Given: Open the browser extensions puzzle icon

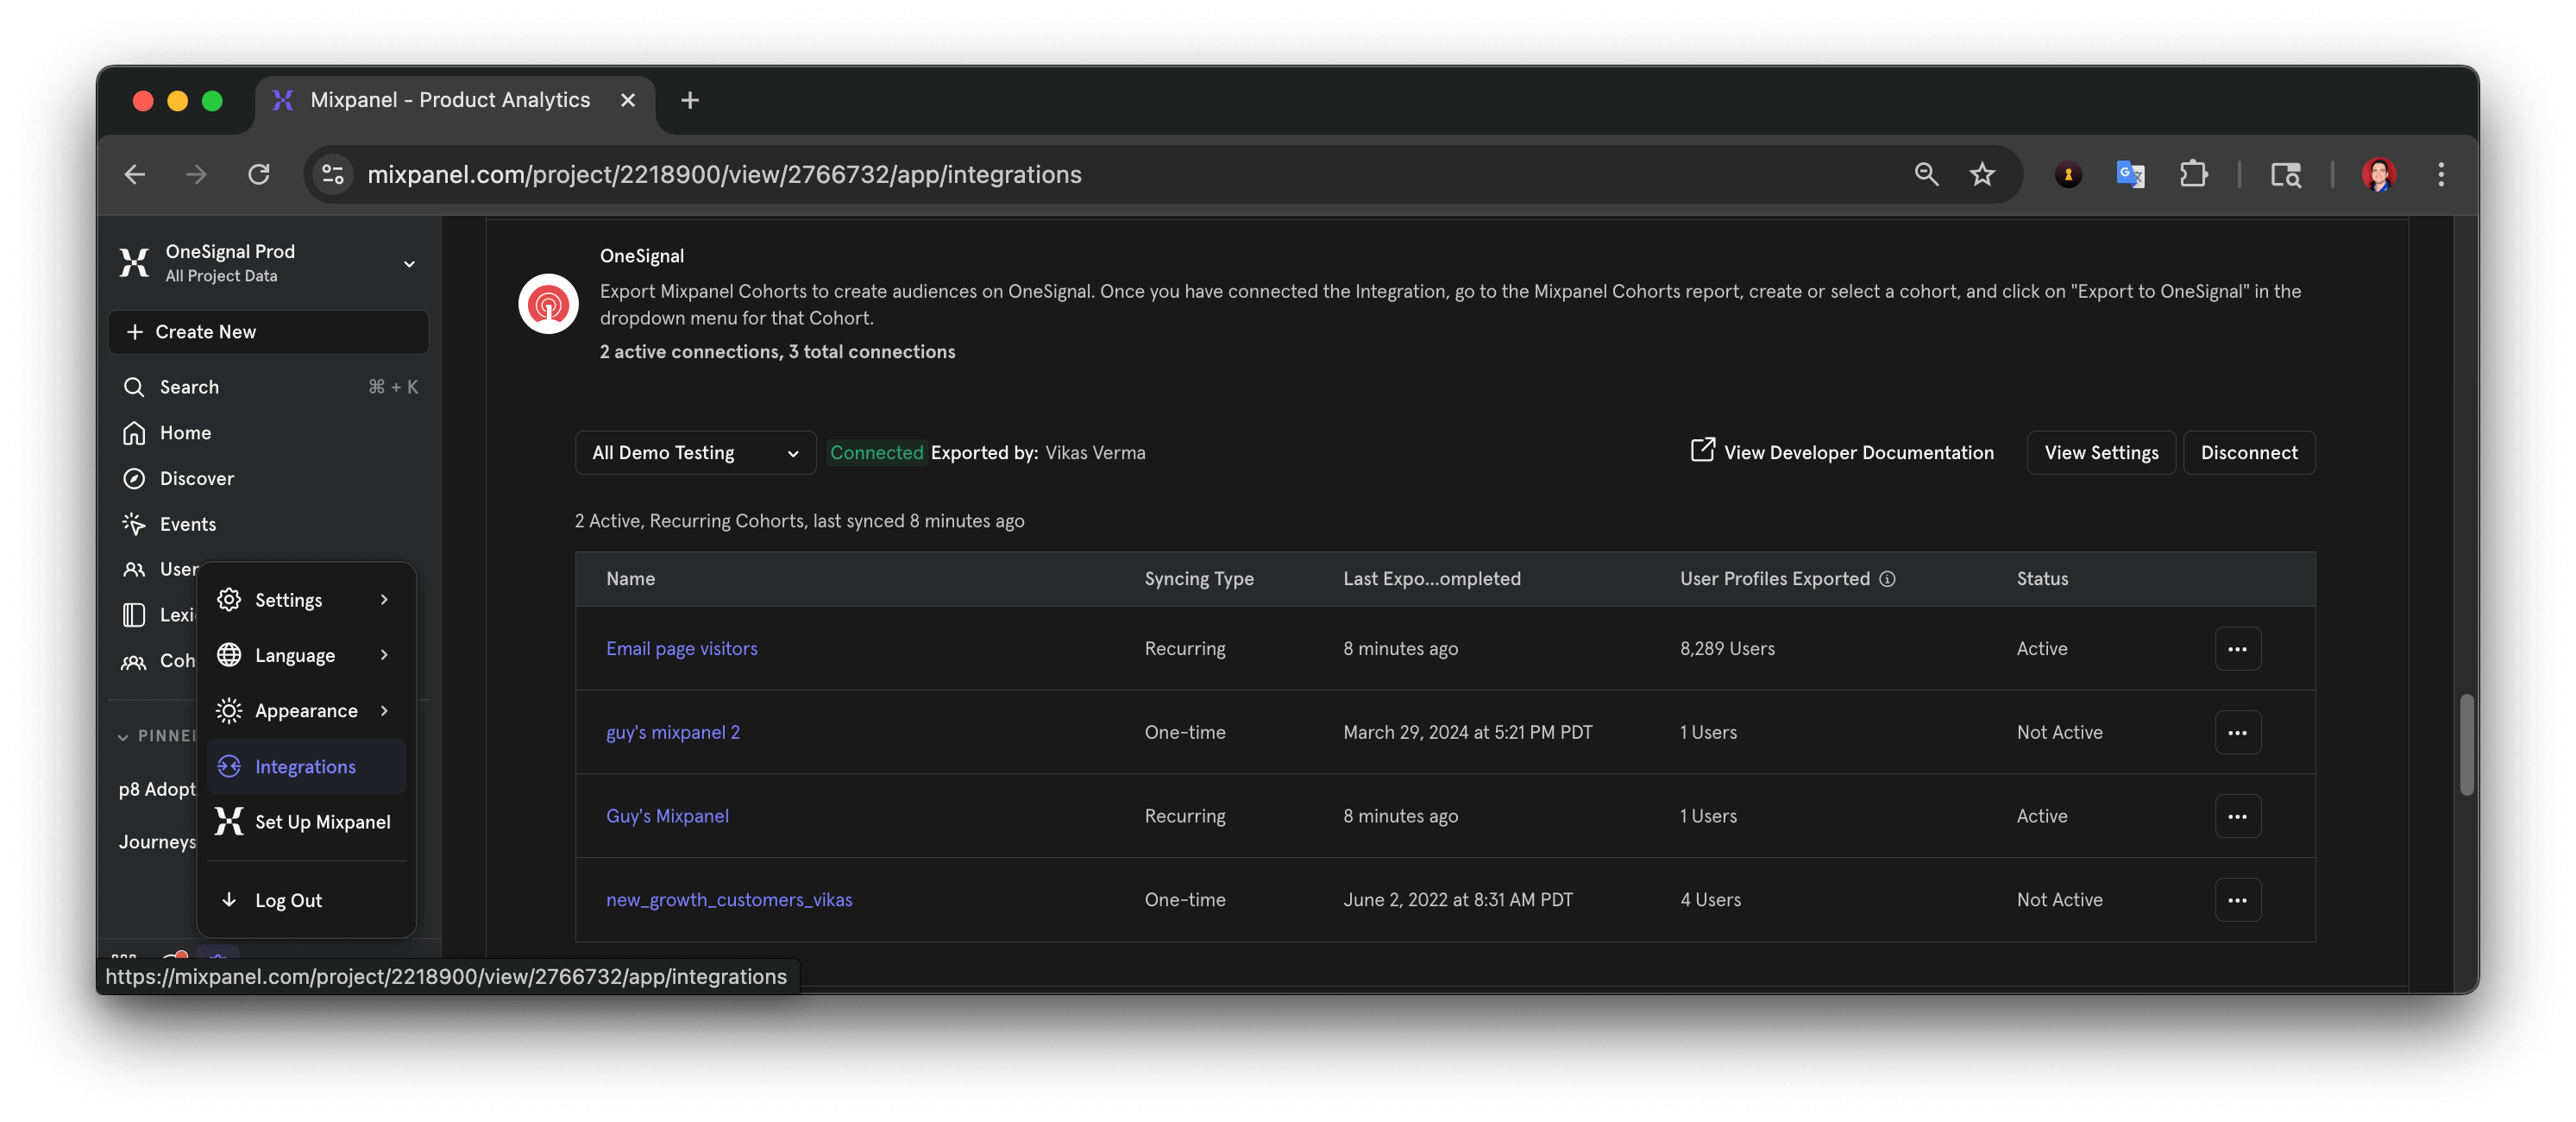Looking at the screenshot, I should [2193, 174].
